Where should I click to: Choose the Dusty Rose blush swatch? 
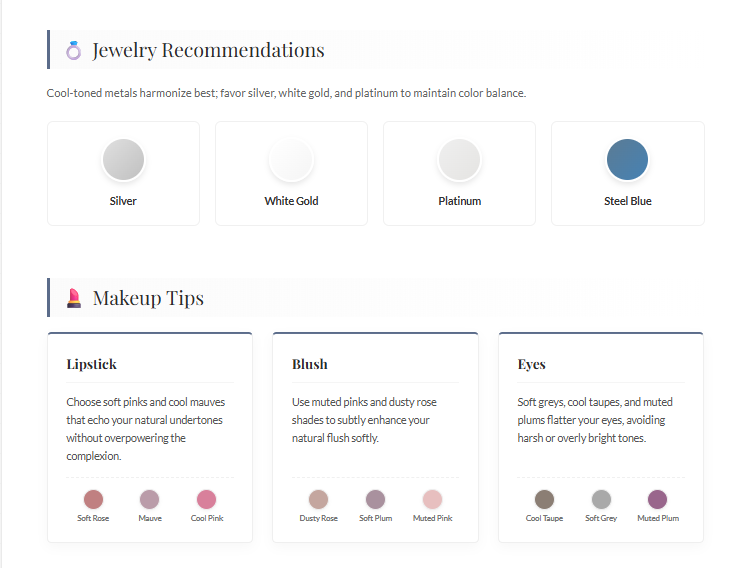click(319, 499)
